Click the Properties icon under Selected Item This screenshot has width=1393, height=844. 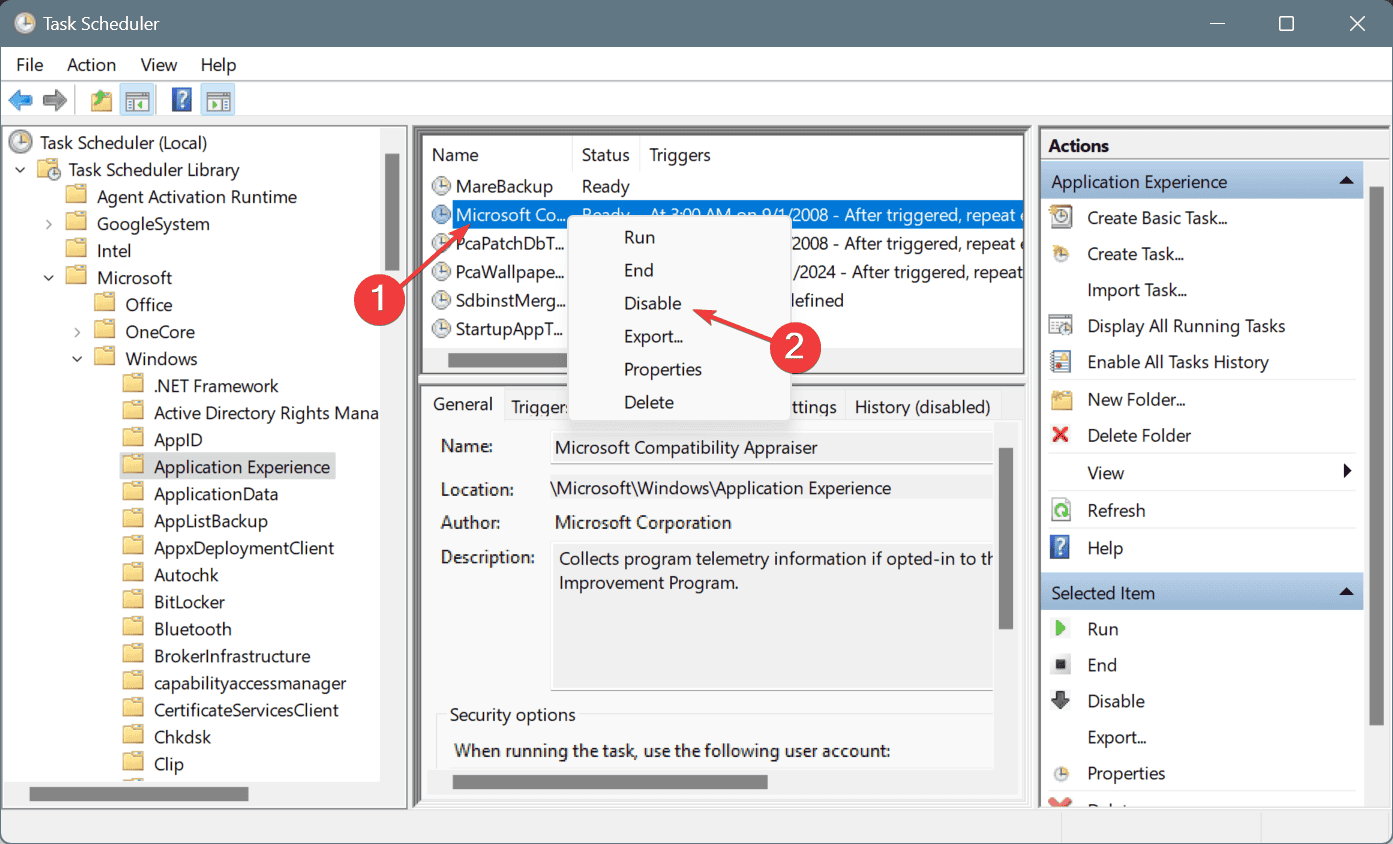point(1061,773)
